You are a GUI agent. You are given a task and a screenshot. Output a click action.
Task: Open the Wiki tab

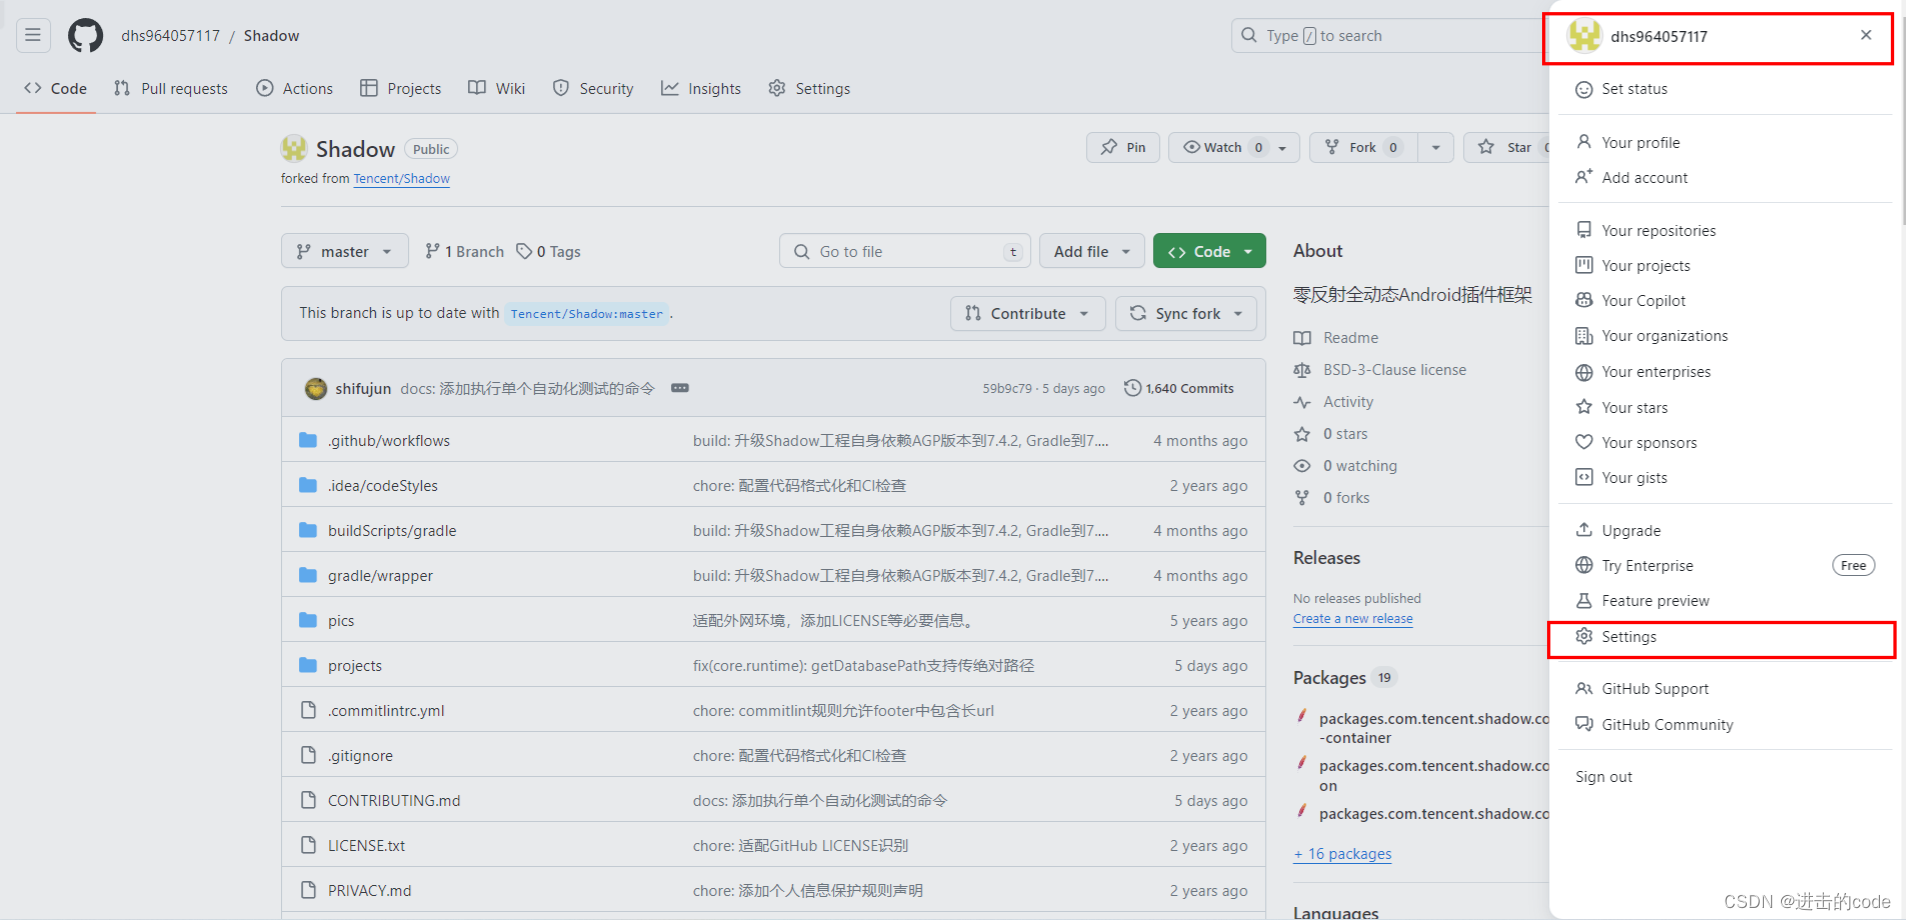point(497,88)
